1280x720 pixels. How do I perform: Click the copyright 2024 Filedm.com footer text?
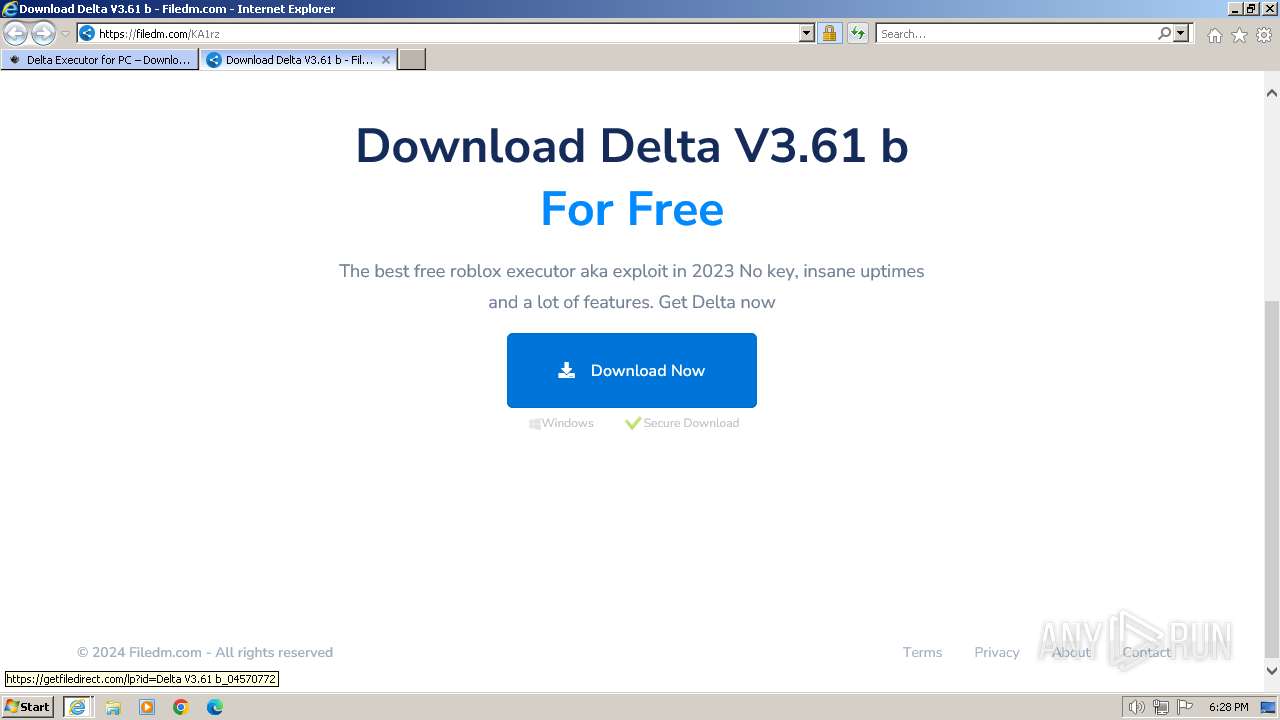pos(205,652)
